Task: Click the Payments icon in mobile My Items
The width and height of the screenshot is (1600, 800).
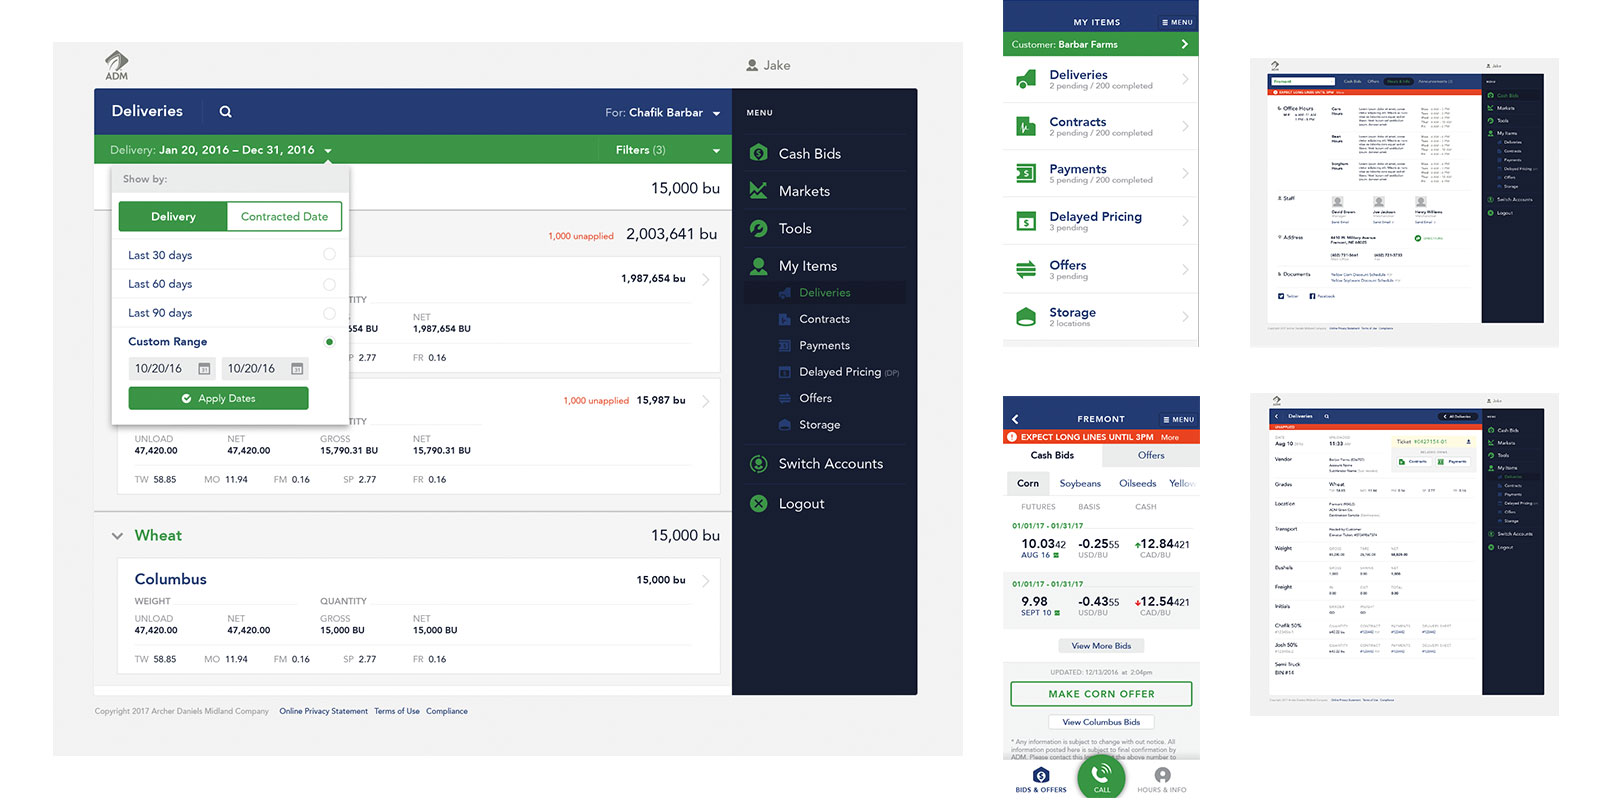Action: (1026, 173)
